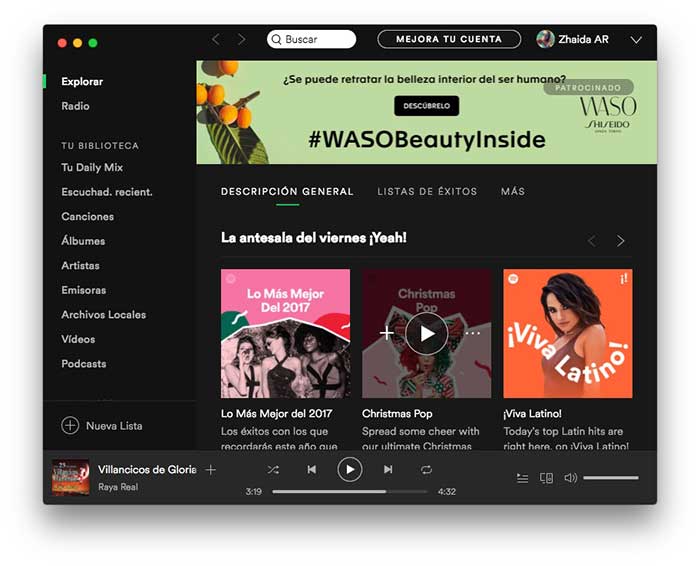The width and height of the screenshot is (700, 566).
Task: Click the Villancicos de Gloria track title
Action: tap(147, 470)
